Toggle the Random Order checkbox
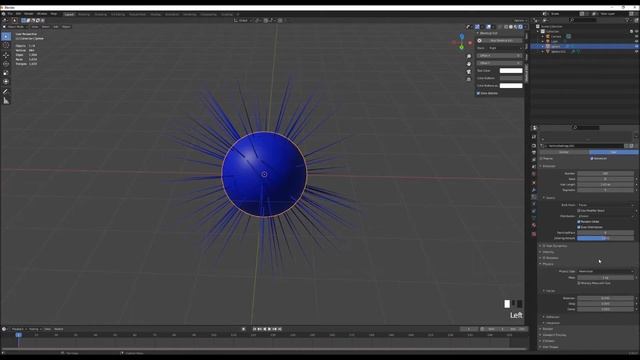The image size is (640, 360). click(x=579, y=222)
